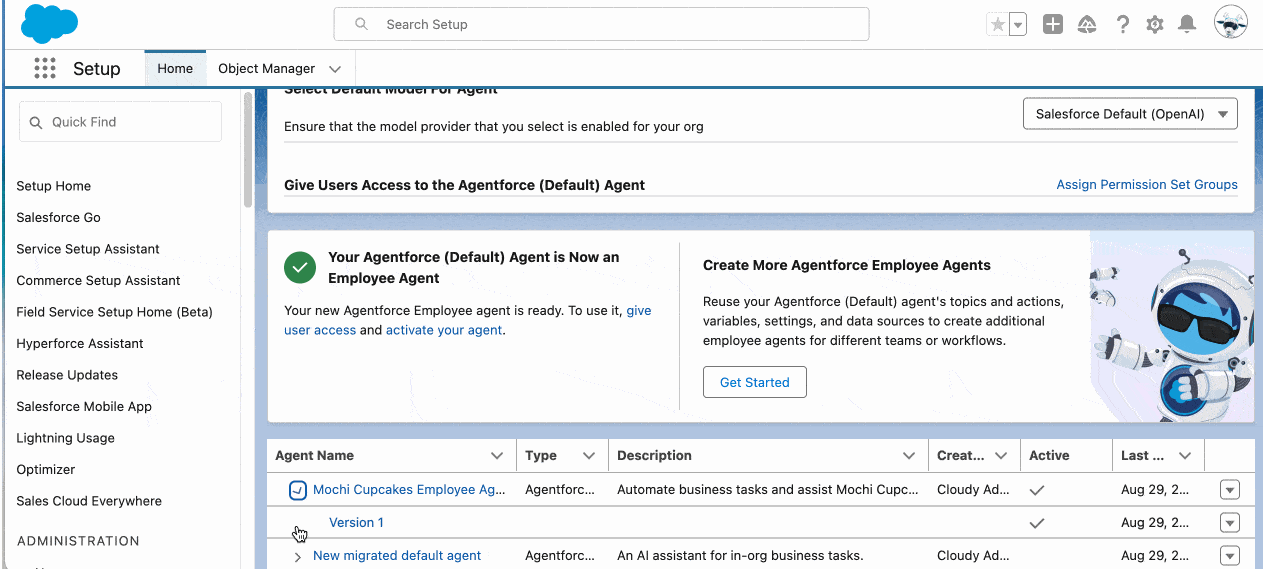
Task: Open Lightning Usage in the sidebar
Action: [x=65, y=438]
